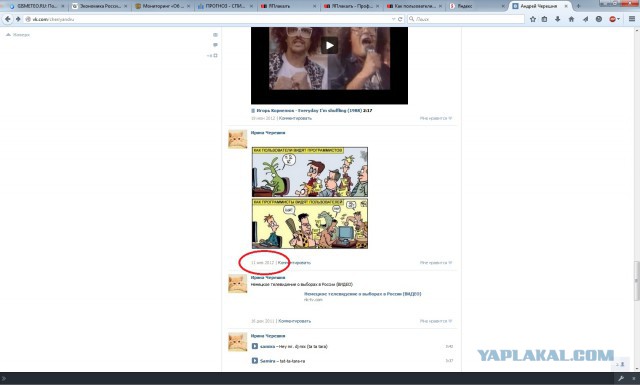Expand the URL history dropdown arrow
Screen dimensions: 640x385
pyautogui.click(x=393, y=19)
